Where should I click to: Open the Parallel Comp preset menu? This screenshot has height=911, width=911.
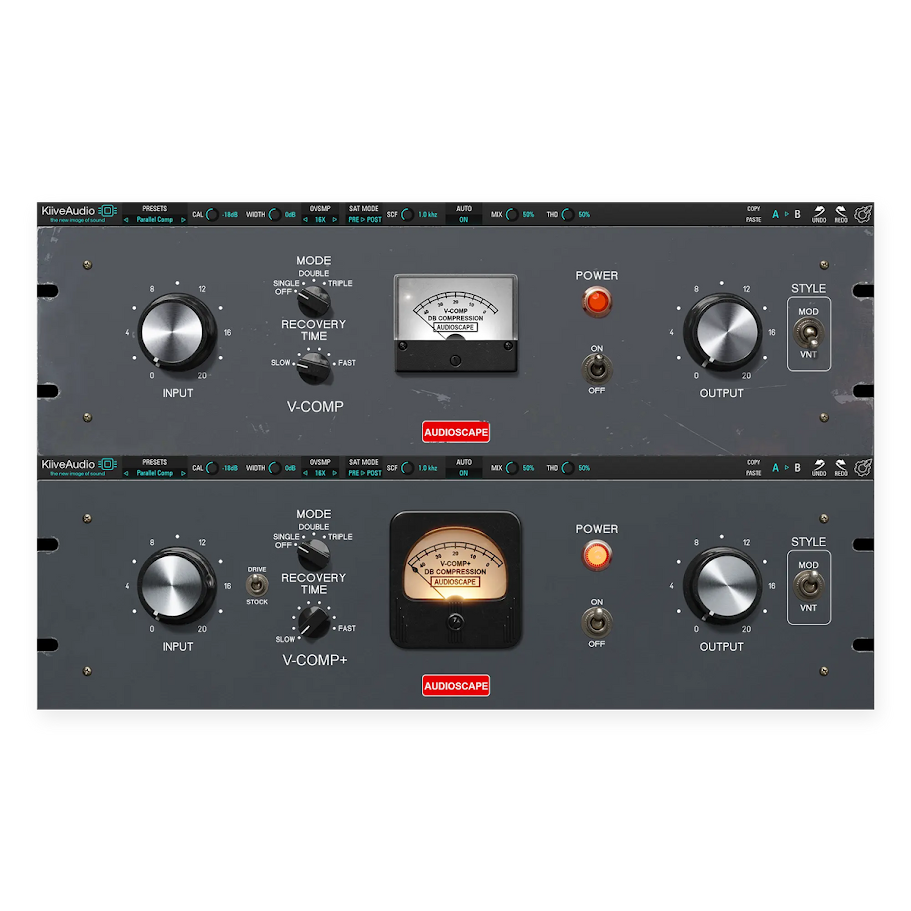156,219
